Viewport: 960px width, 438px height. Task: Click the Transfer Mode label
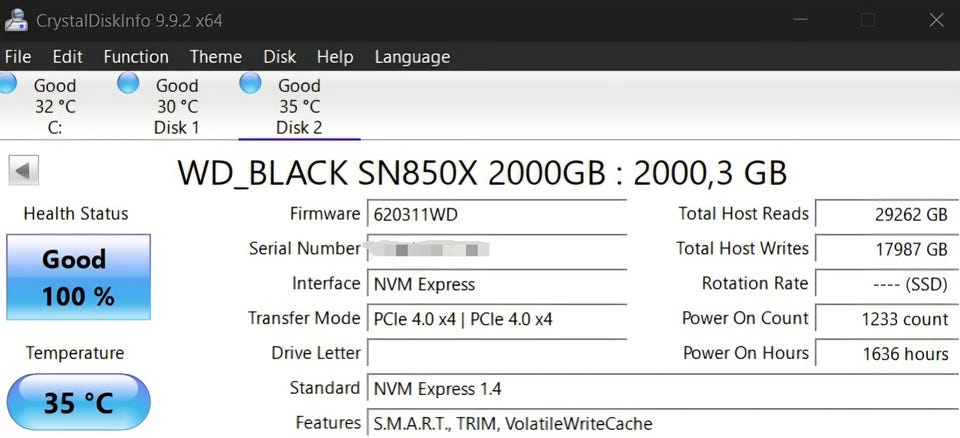point(304,318)
